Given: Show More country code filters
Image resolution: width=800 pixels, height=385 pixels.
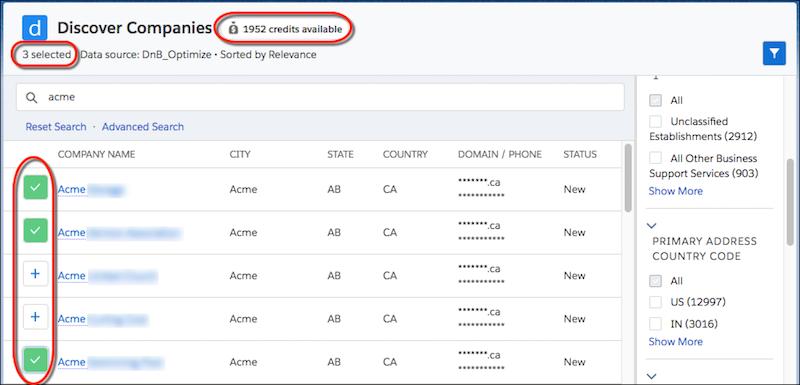Looking at the screenshot, I should coord(676,342).
